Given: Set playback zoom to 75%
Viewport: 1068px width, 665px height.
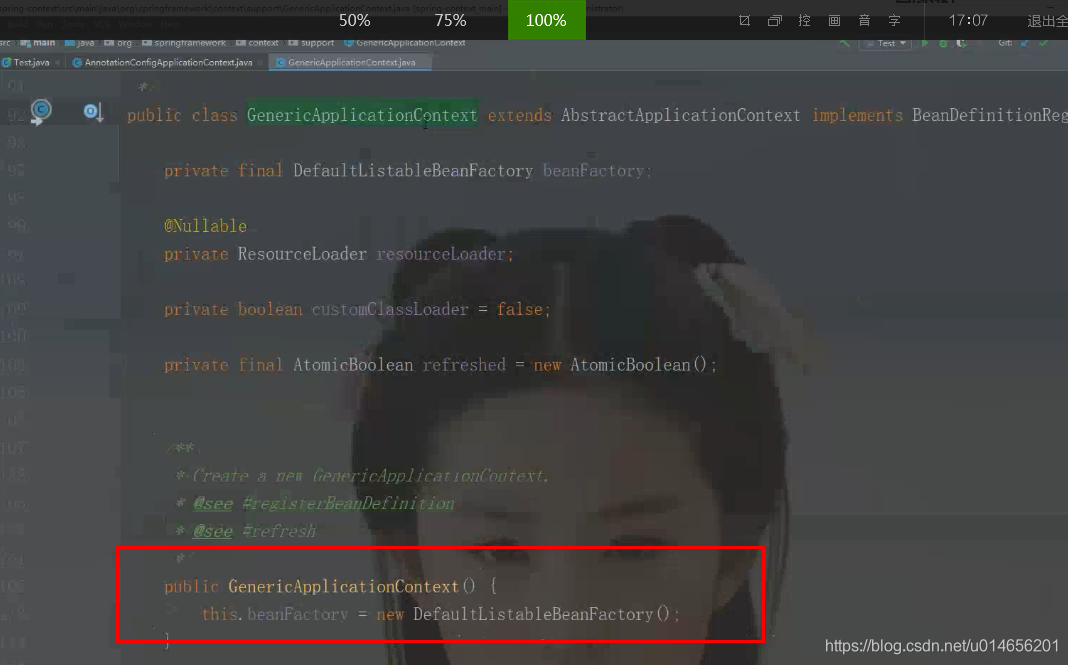Looking at the screenshot, I should pyautogui.click(x=450, y=20).
